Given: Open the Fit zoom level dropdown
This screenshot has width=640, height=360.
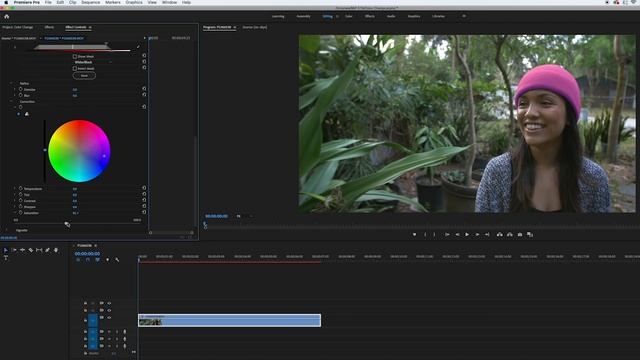Looking at the screenshot, I should (x=244, y=216).
